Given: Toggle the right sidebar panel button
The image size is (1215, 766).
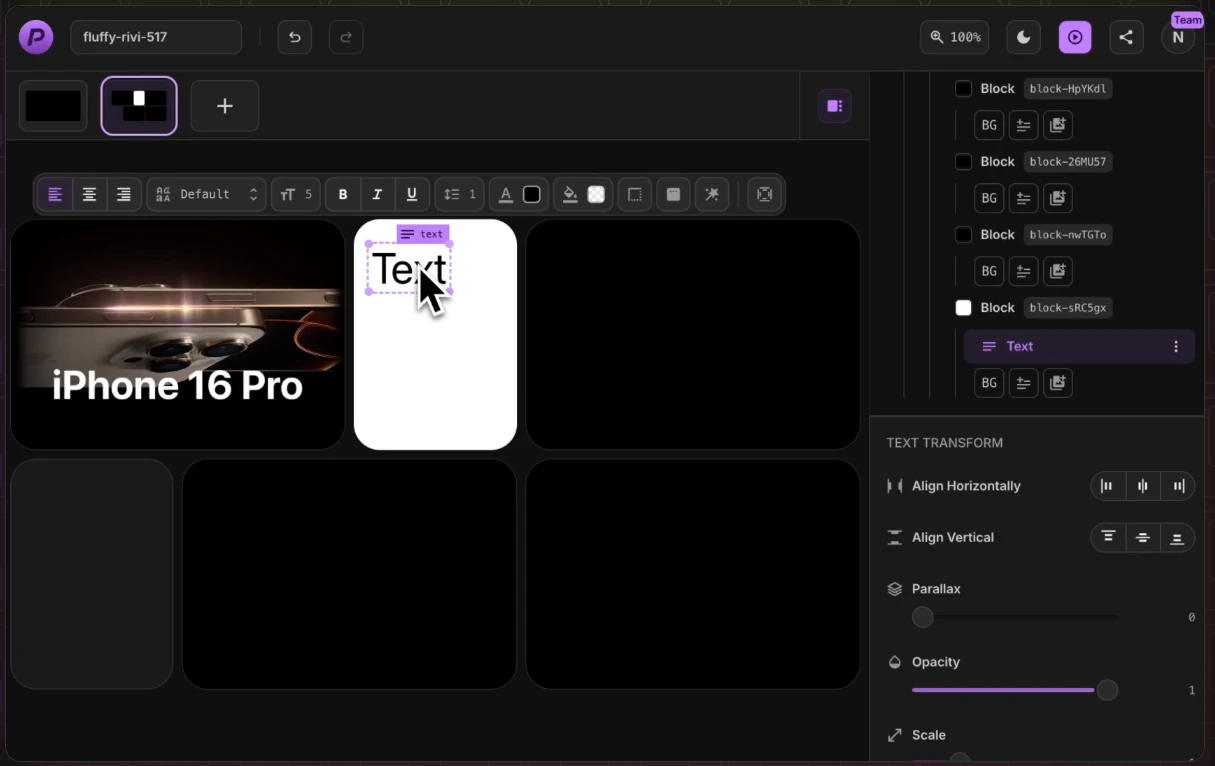Looking at the screenshot, I should pyautogui.click(x=834, y=105).
